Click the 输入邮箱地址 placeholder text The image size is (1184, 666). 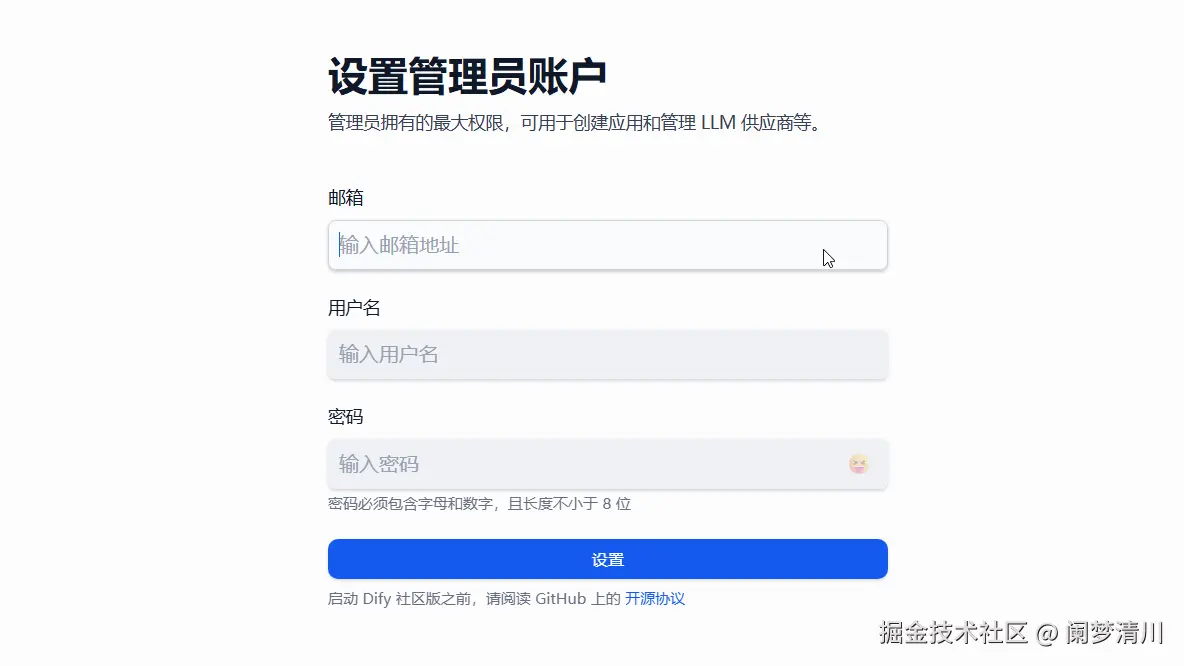pos(399,245)
